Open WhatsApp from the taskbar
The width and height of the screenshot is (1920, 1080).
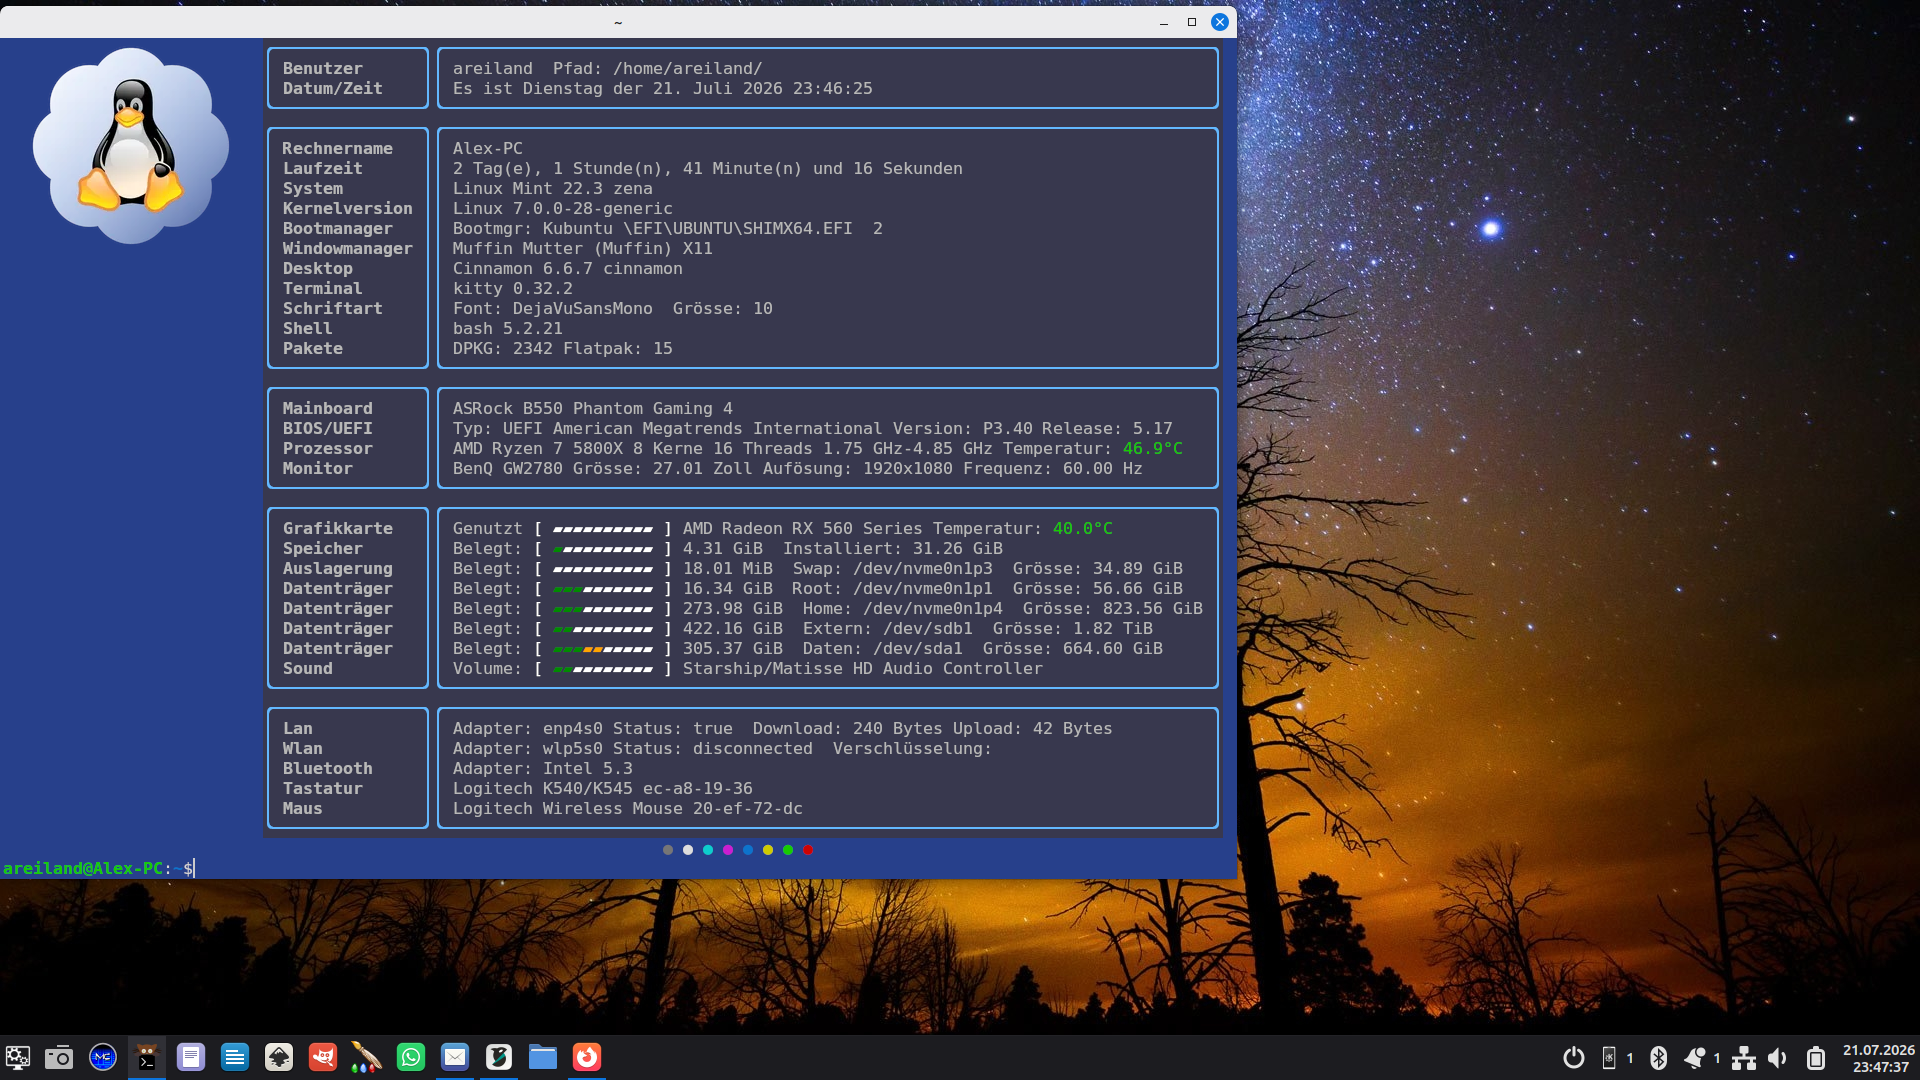coord(411,1057)
